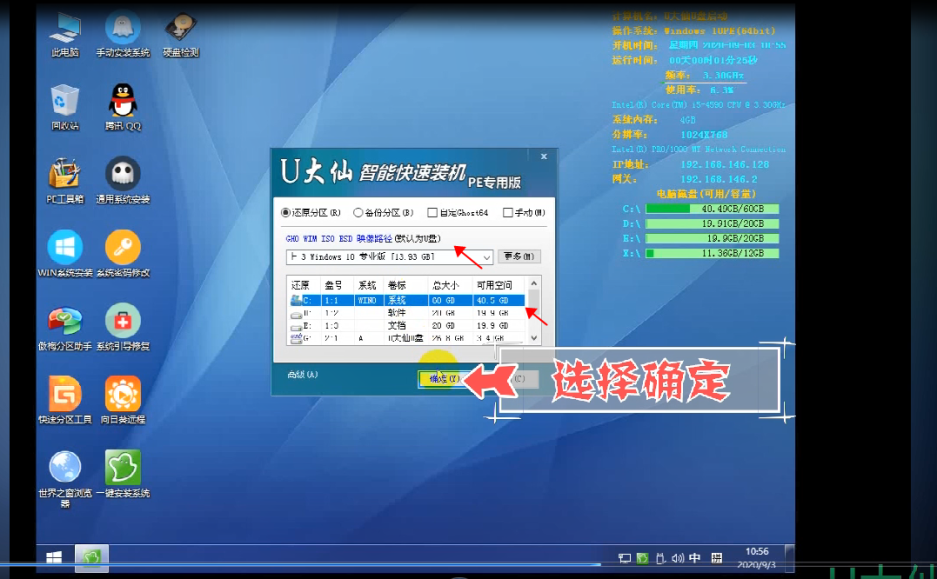Click partition list scroll-down arrow
Viewport: 937px width, 579px height.
(x=534, y=338)
